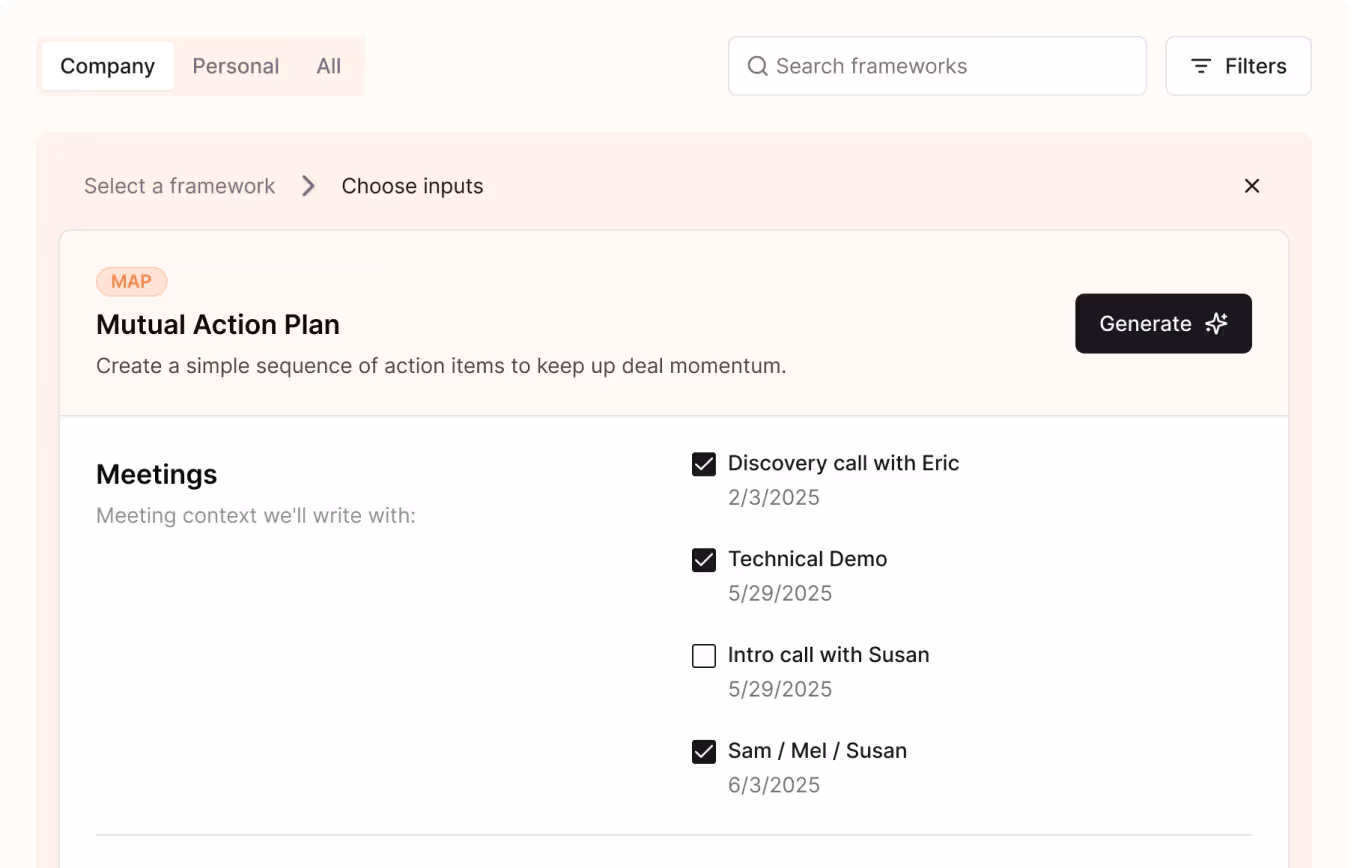1348x868 pixels.
Task: Click the Choose inputs breadcrumb step
Action: 412,186
